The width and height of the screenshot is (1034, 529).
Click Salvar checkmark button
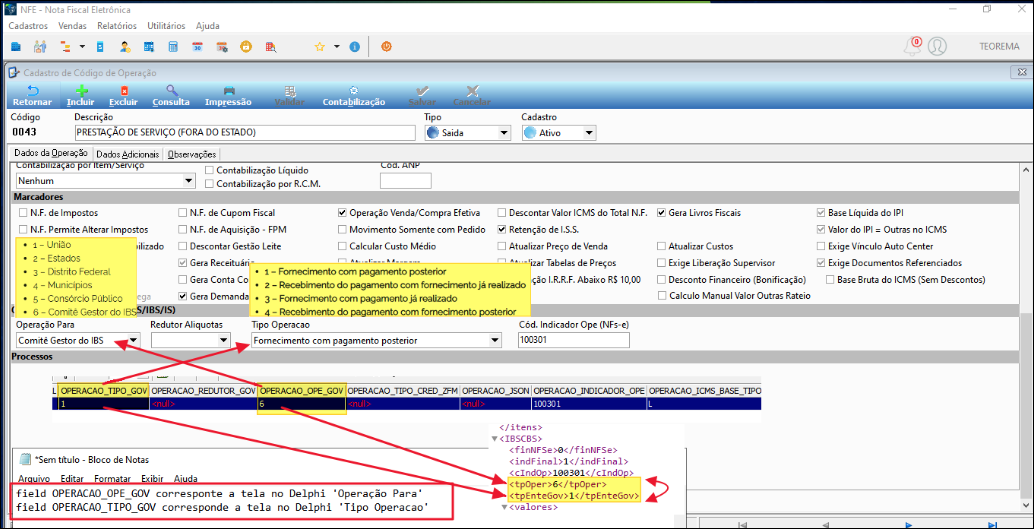pos(422,96)
